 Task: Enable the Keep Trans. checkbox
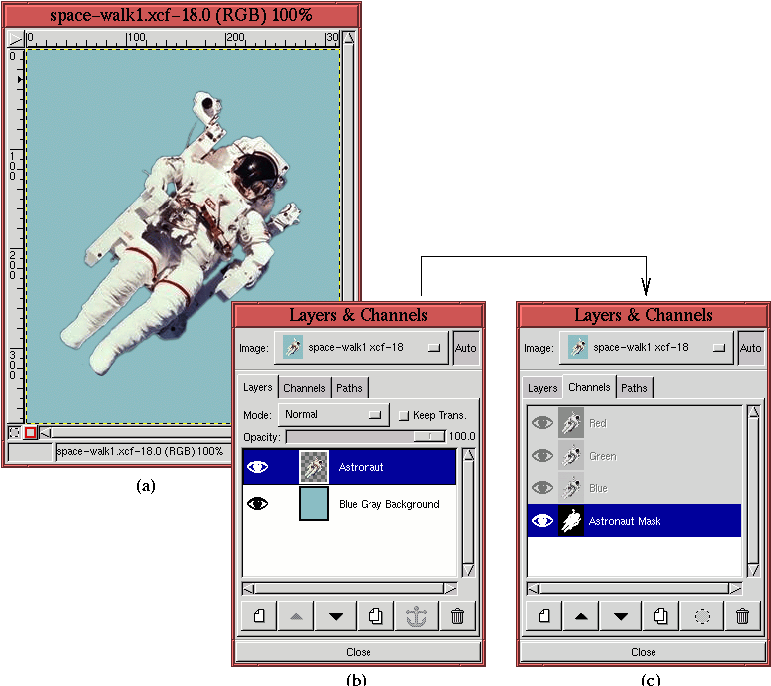[404, 415]
